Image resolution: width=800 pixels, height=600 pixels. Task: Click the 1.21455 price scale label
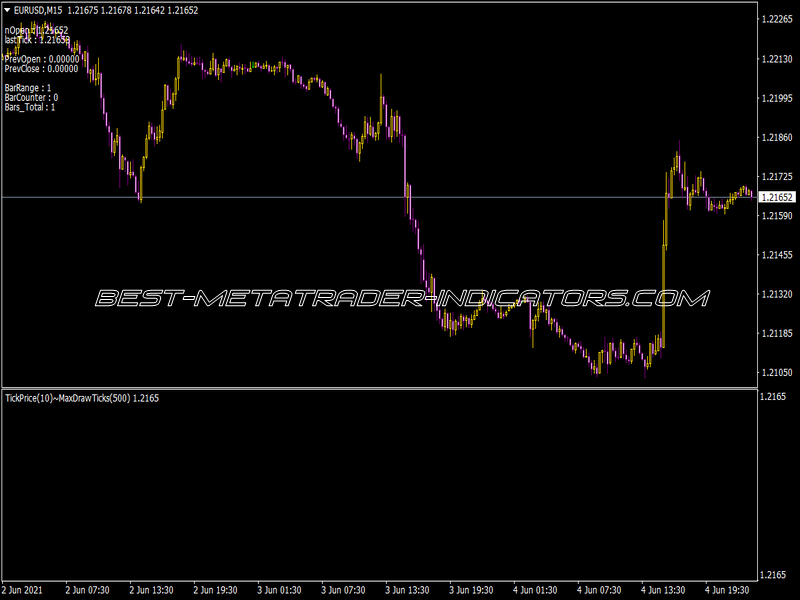pyautogui.click(x=777, y=255)
